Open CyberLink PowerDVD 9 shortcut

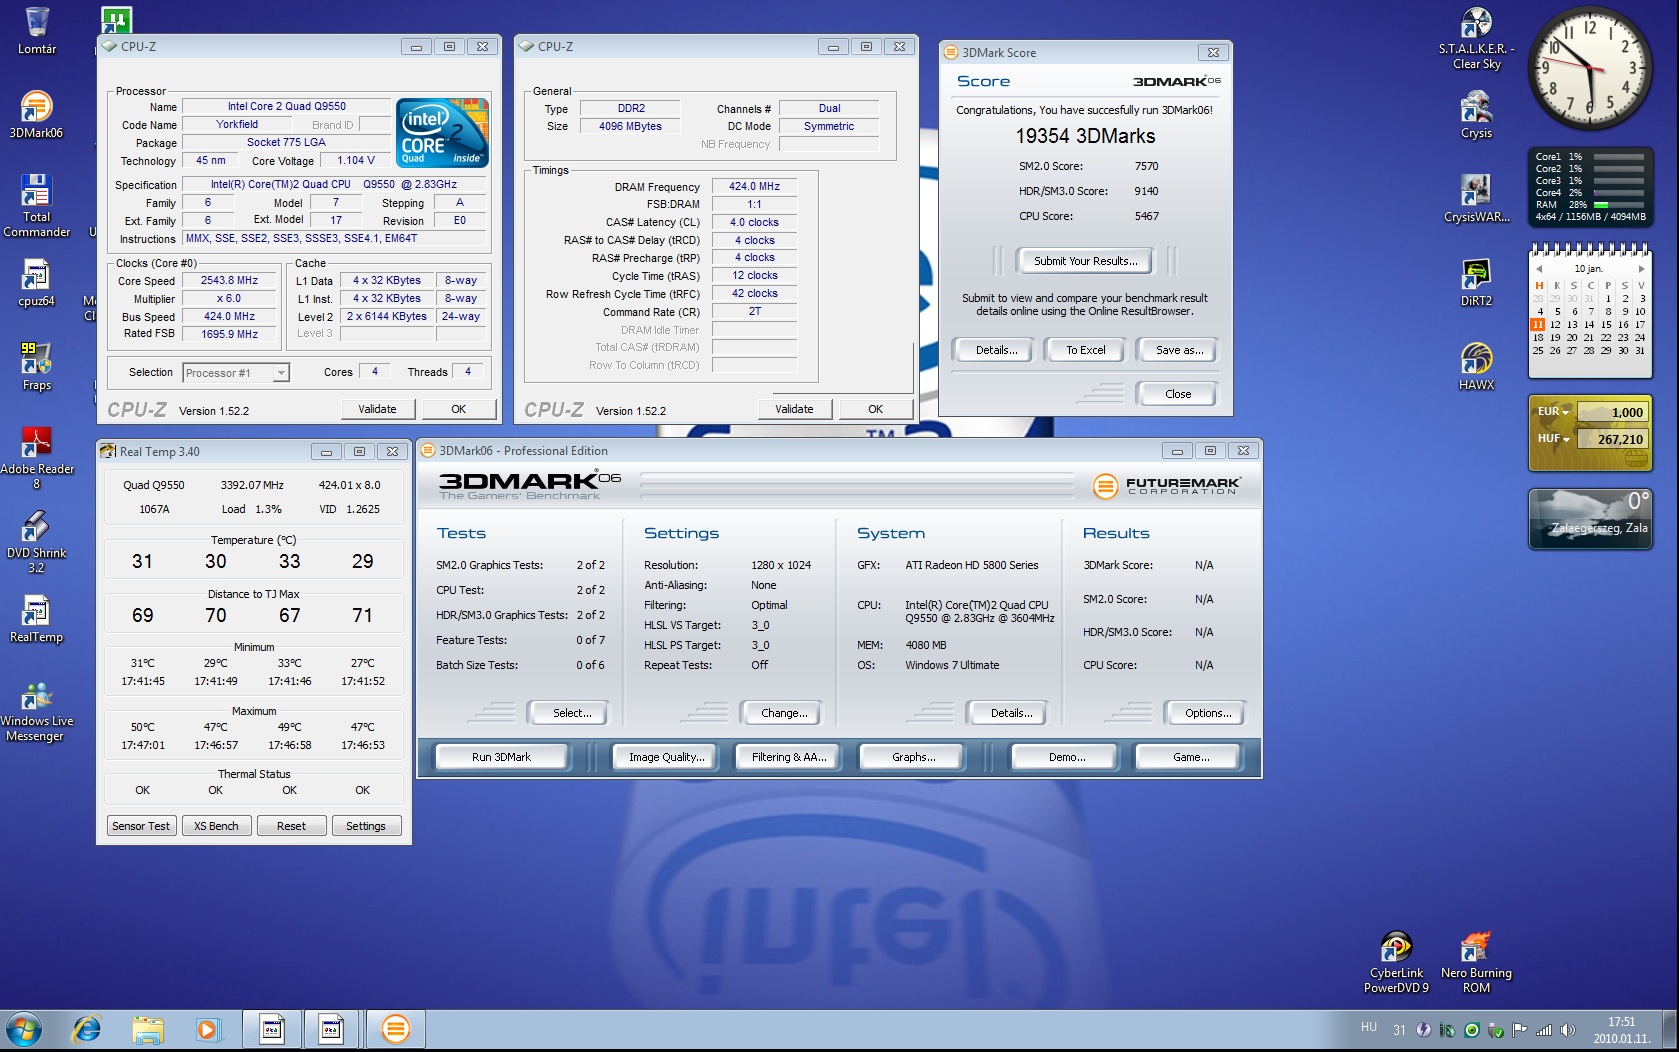point(1396,962)
